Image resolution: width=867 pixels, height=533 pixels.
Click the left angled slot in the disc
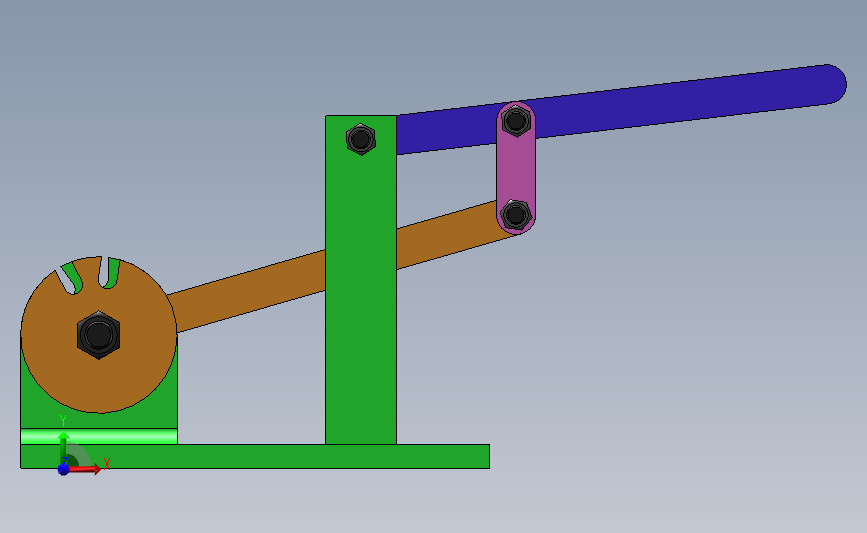70,279
